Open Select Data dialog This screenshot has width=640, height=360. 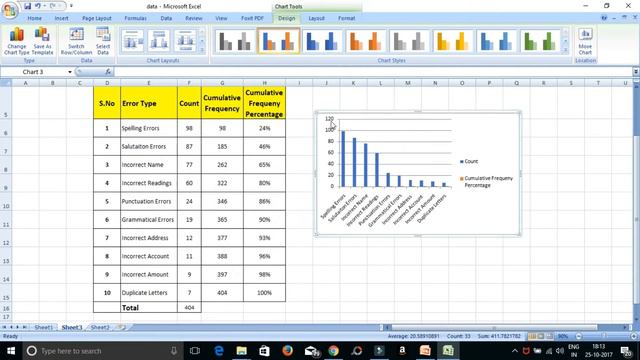(x=103, y=41)
